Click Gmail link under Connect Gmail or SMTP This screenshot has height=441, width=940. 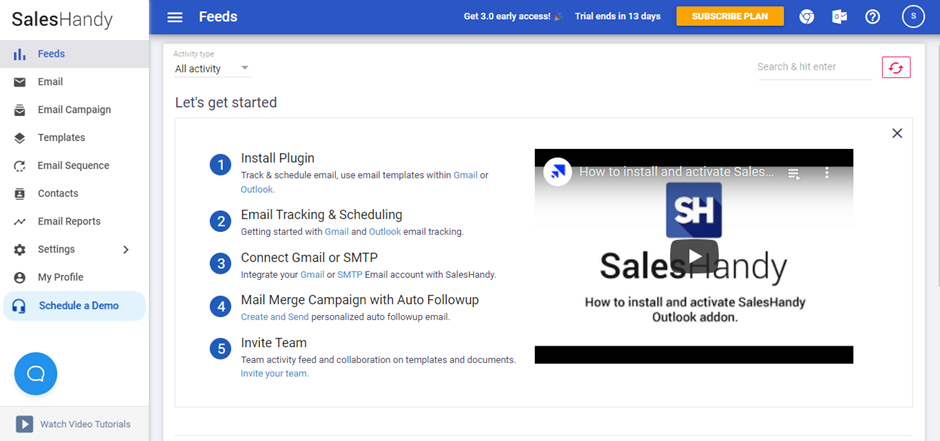coord(312,275)
